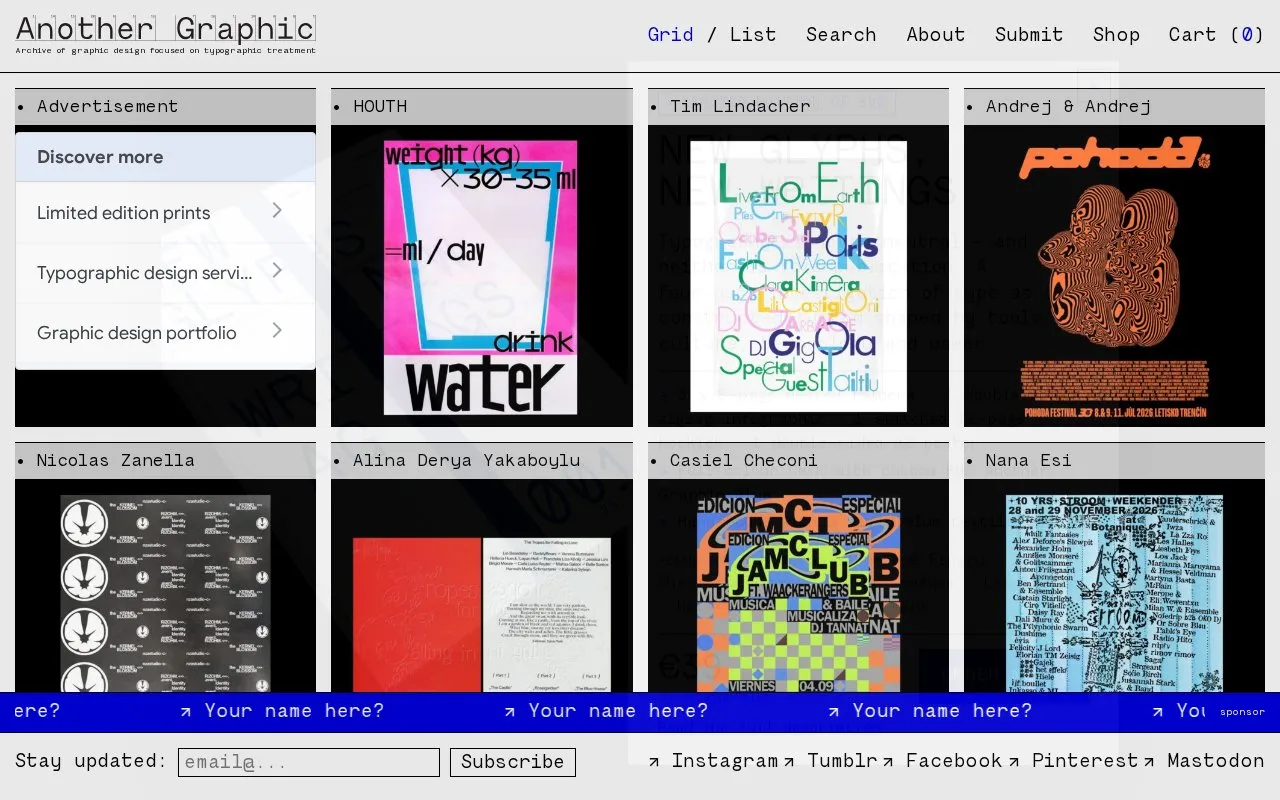Open the Cart (0)

[x=1216, y=35]
